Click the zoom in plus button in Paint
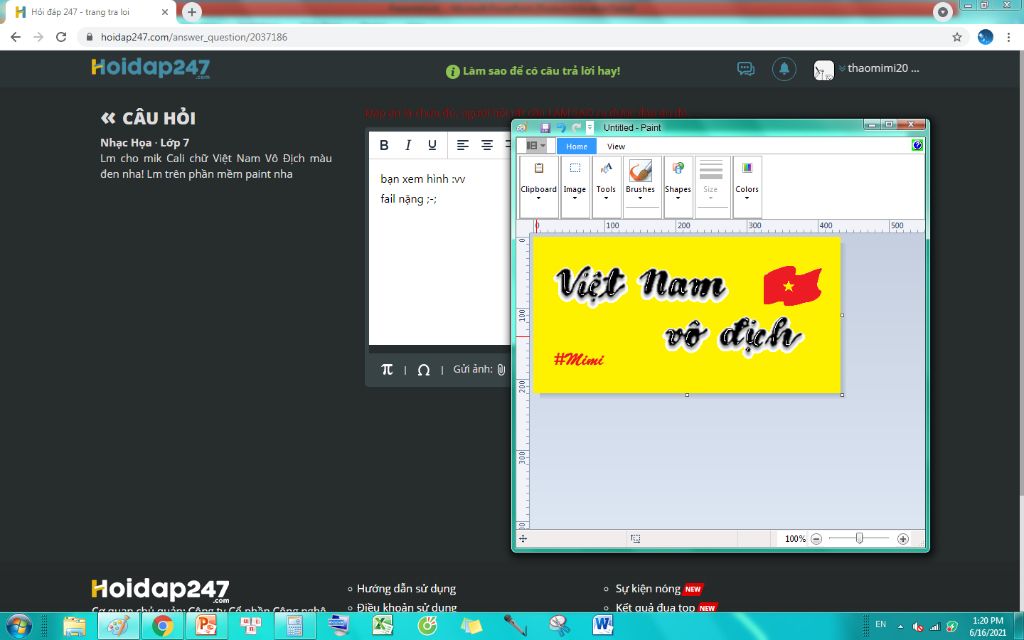1024x640 pixels. 903,539
